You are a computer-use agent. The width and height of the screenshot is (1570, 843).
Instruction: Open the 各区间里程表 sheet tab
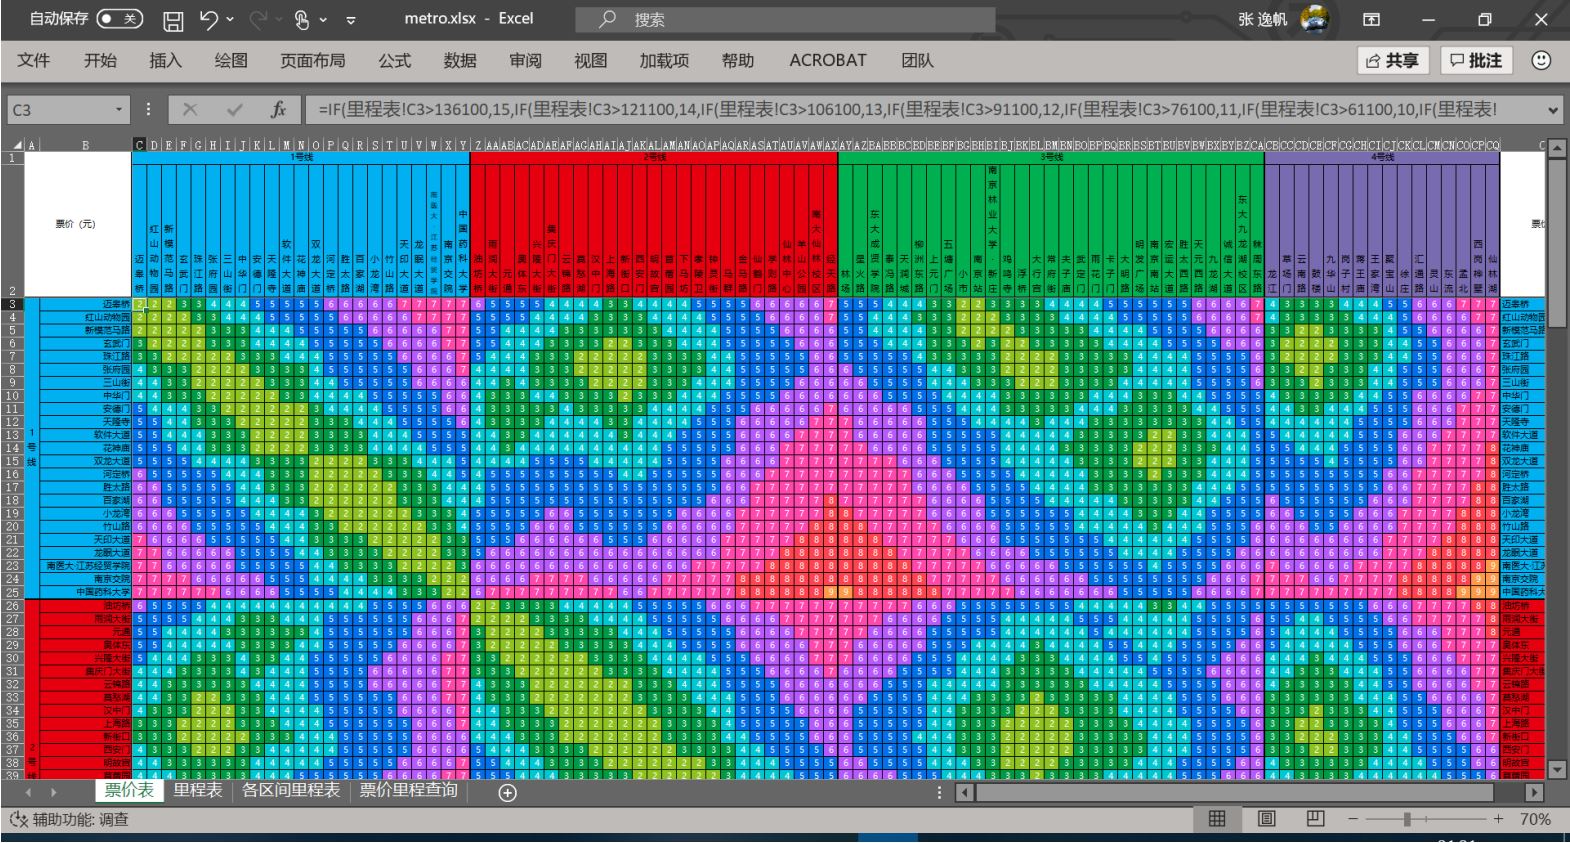[x=291, y=790]
